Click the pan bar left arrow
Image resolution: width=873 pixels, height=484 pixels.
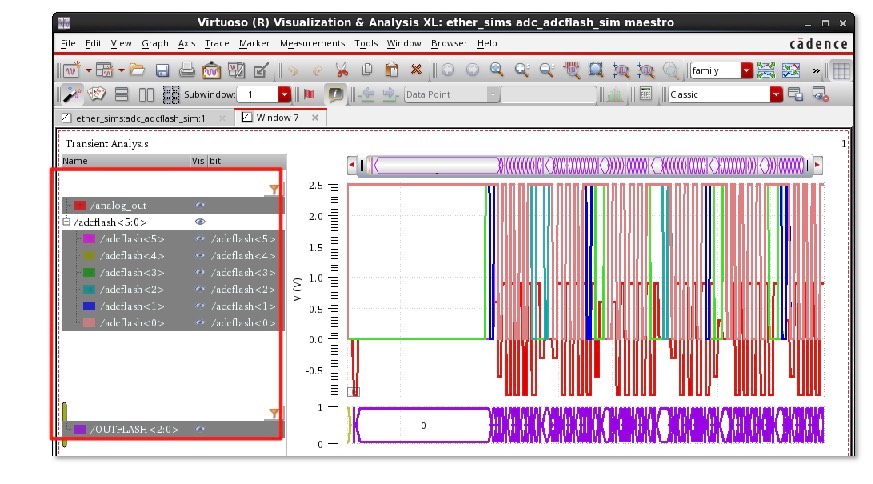351,165
